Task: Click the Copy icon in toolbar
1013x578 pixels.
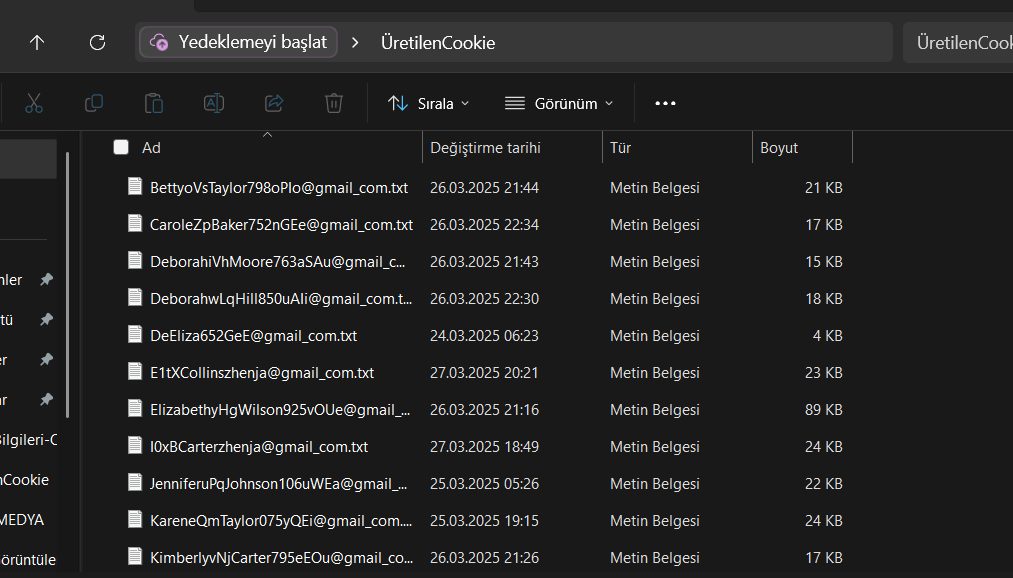Action: [x=94, y=103]
